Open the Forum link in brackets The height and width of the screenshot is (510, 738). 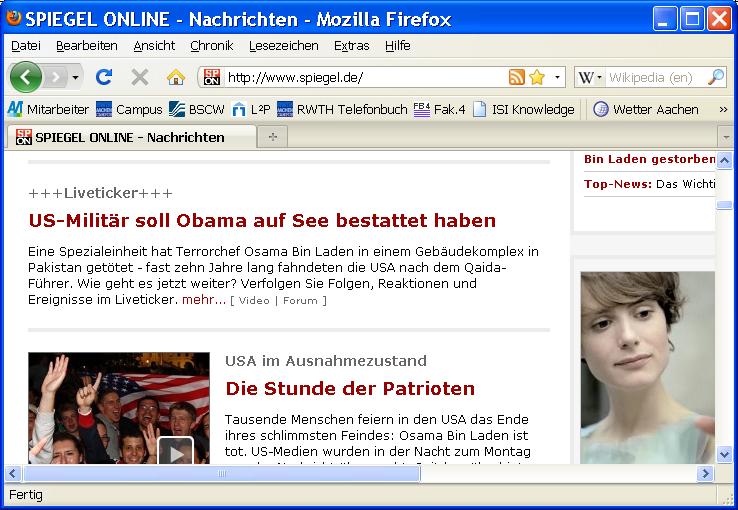click(300, 301)
